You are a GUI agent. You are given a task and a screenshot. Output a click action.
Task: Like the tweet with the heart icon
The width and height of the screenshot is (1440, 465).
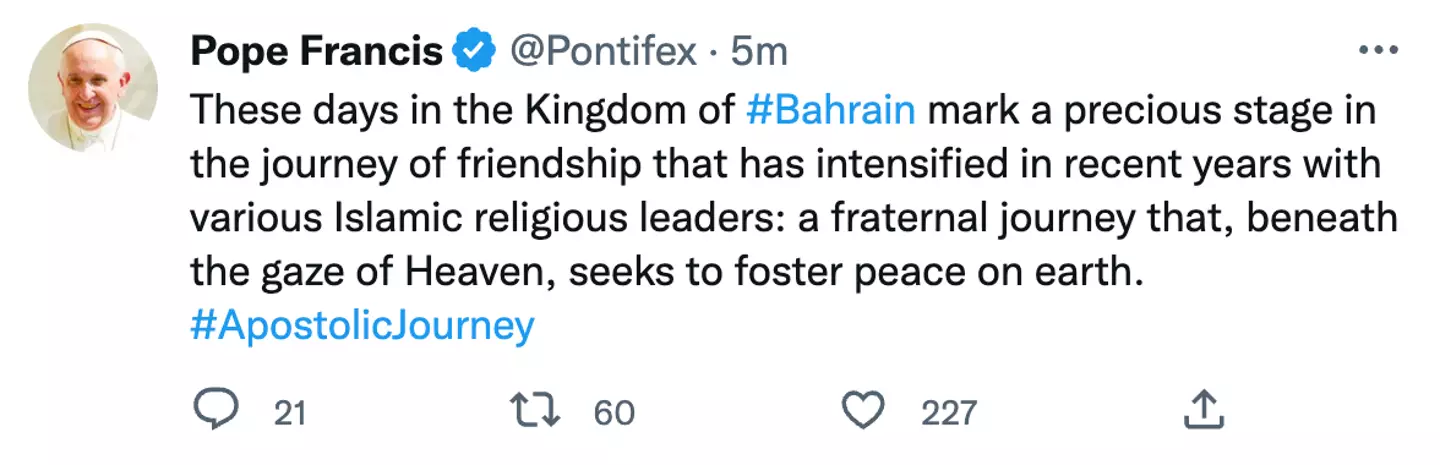863,410
